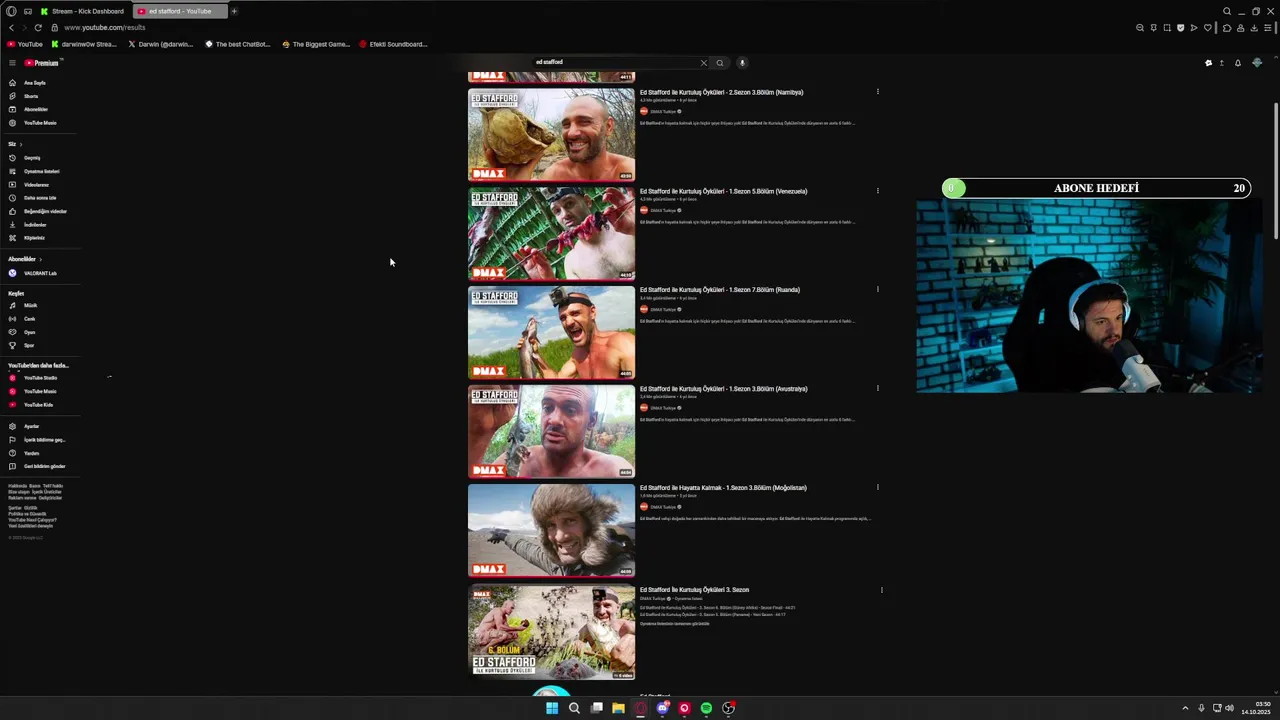The height and width of the screenshot is (720, 1280).
Task: Click Geri bildirim gönder in sidebar
Action: pyautogui.click(x=44, y=466)
